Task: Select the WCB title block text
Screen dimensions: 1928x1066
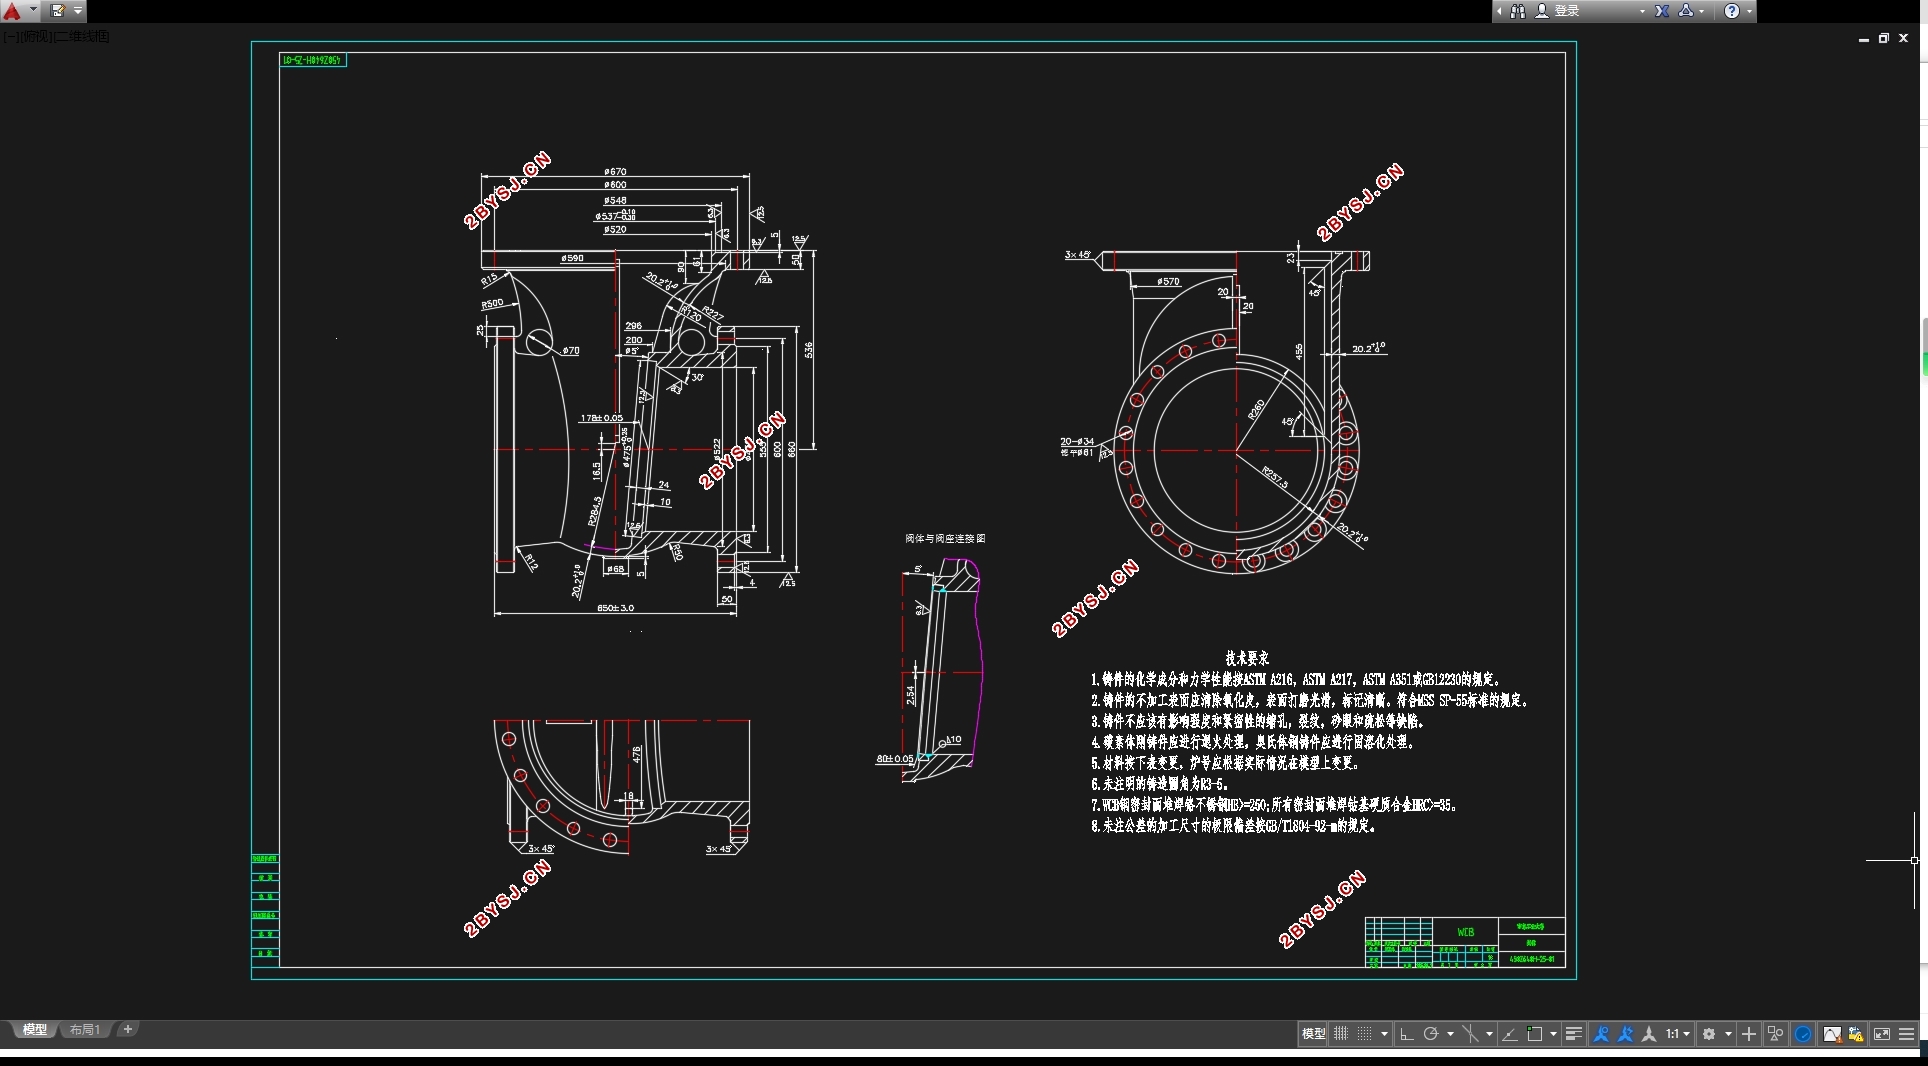Action: [1465, 932]
